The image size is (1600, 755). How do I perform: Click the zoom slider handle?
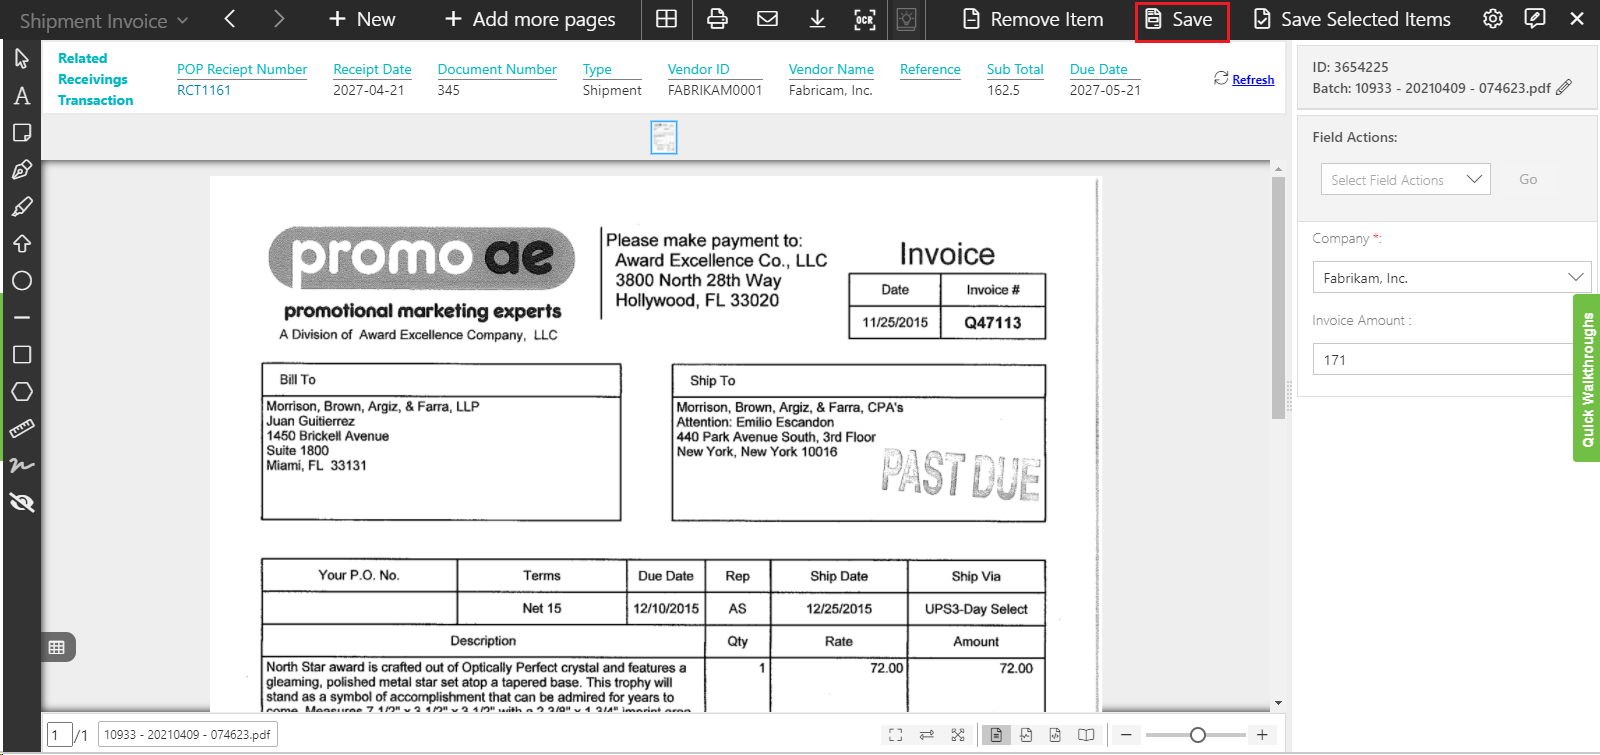coord(1197,735)
